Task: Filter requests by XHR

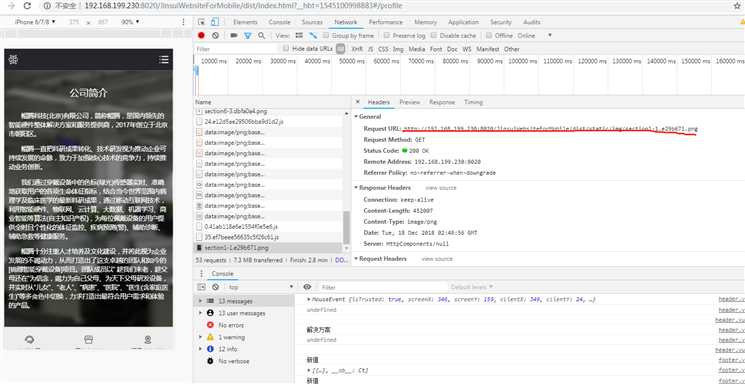Action: [357, 49]
